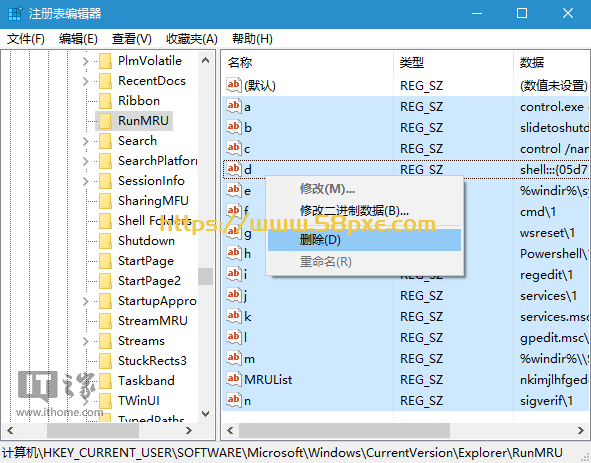Click the Shutdown key folder icon
Viewport: 591px width, 463px height.
(105, 241)
